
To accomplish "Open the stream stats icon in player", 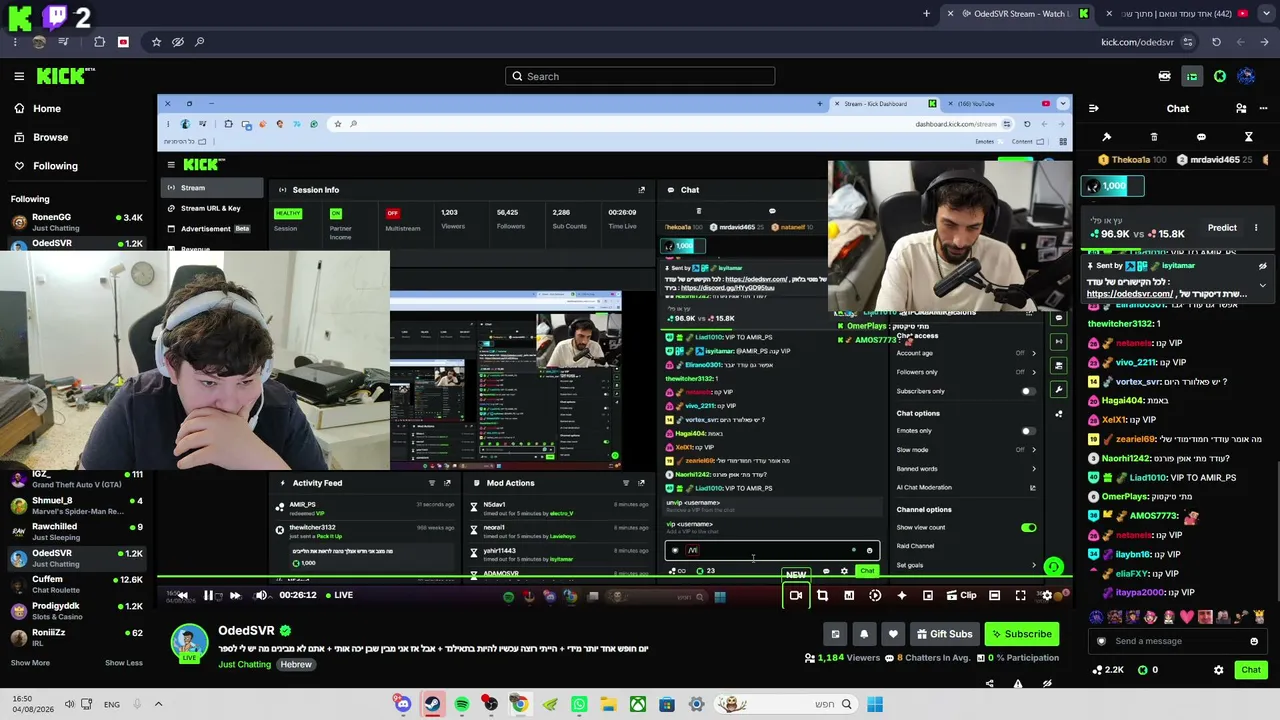I will [849, 595].
